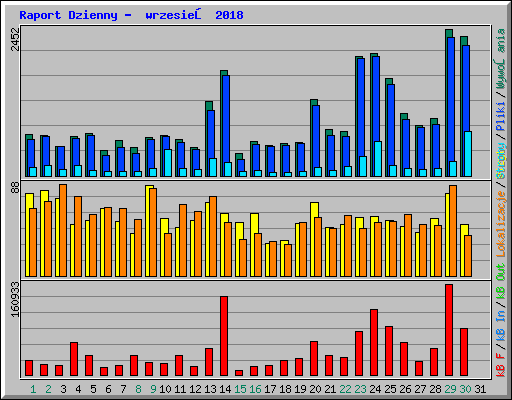Click the orange Lokalizacje bar for day 3
The image size is (512, 400).
pyautogui.click(x=63, y=230)
